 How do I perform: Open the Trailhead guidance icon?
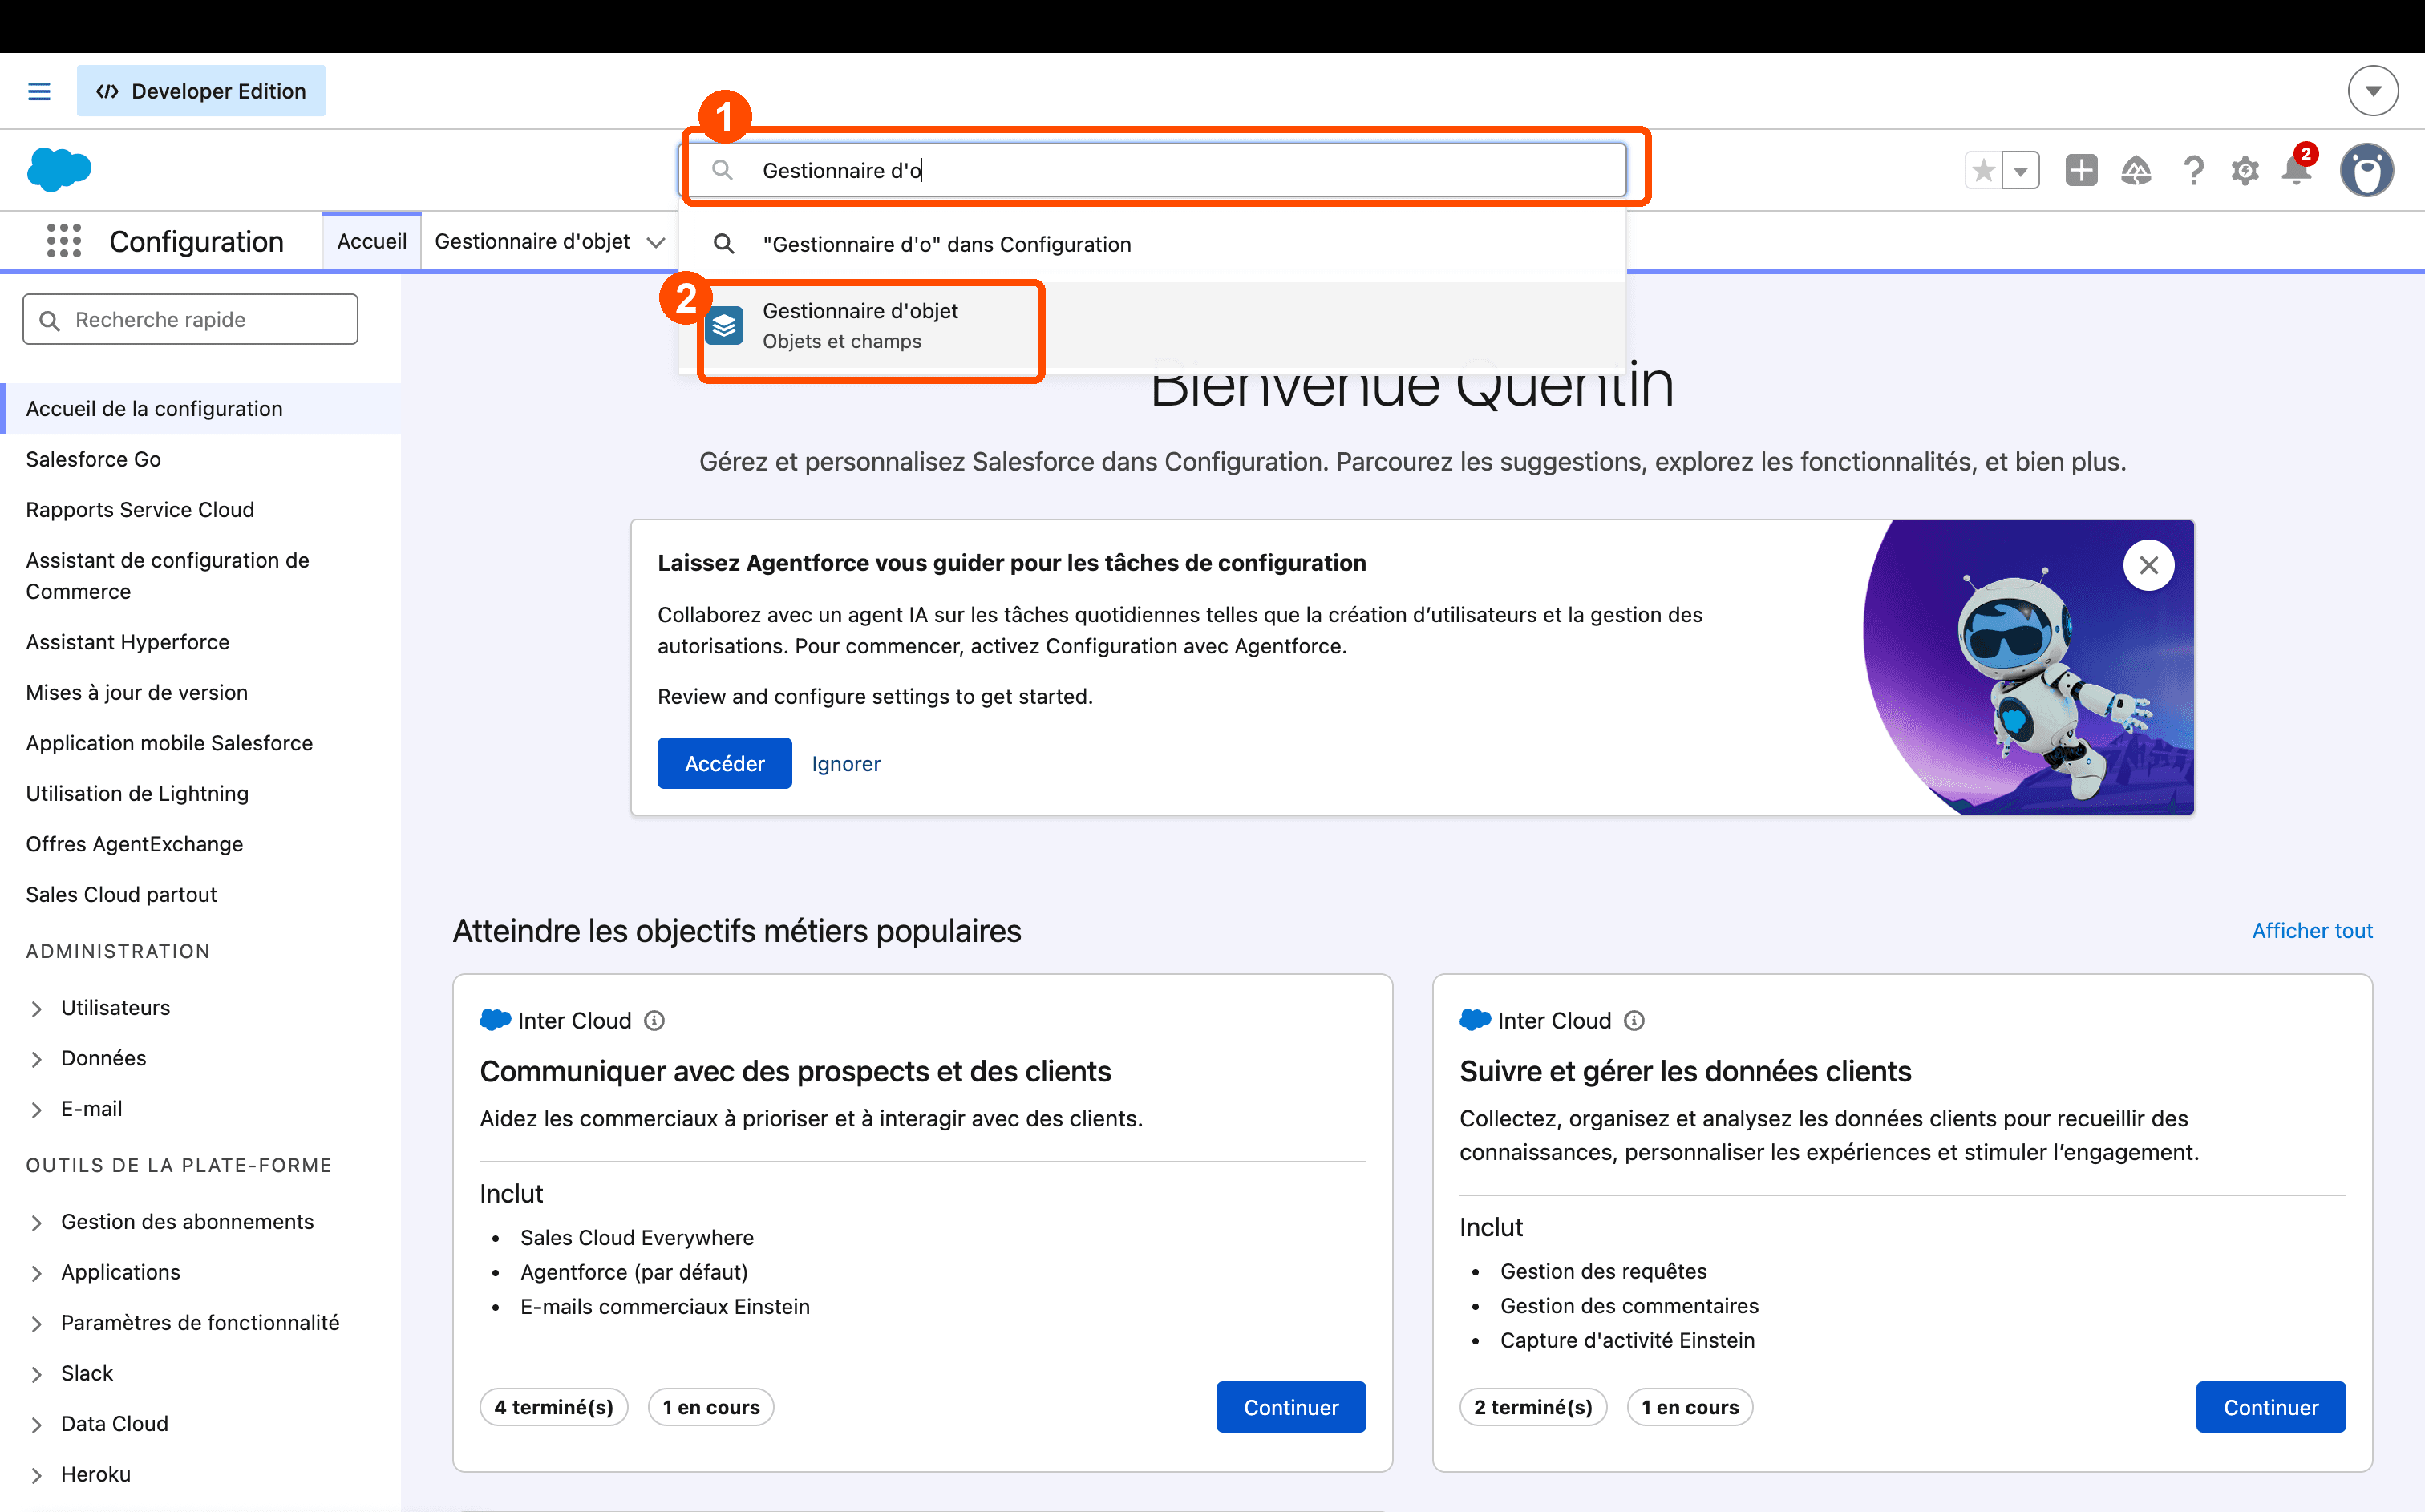click(2136, 170)
